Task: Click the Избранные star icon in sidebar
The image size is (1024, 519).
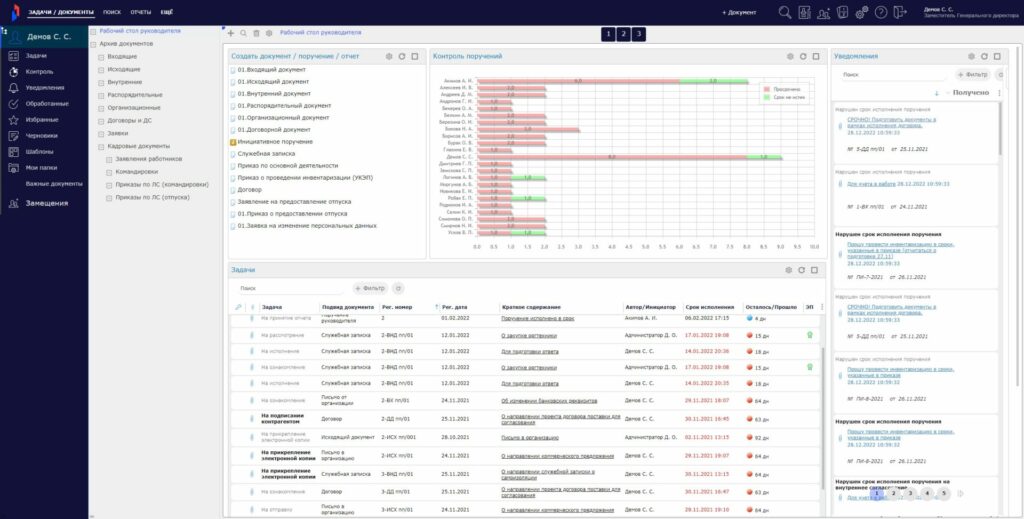Action: (14, 119)
